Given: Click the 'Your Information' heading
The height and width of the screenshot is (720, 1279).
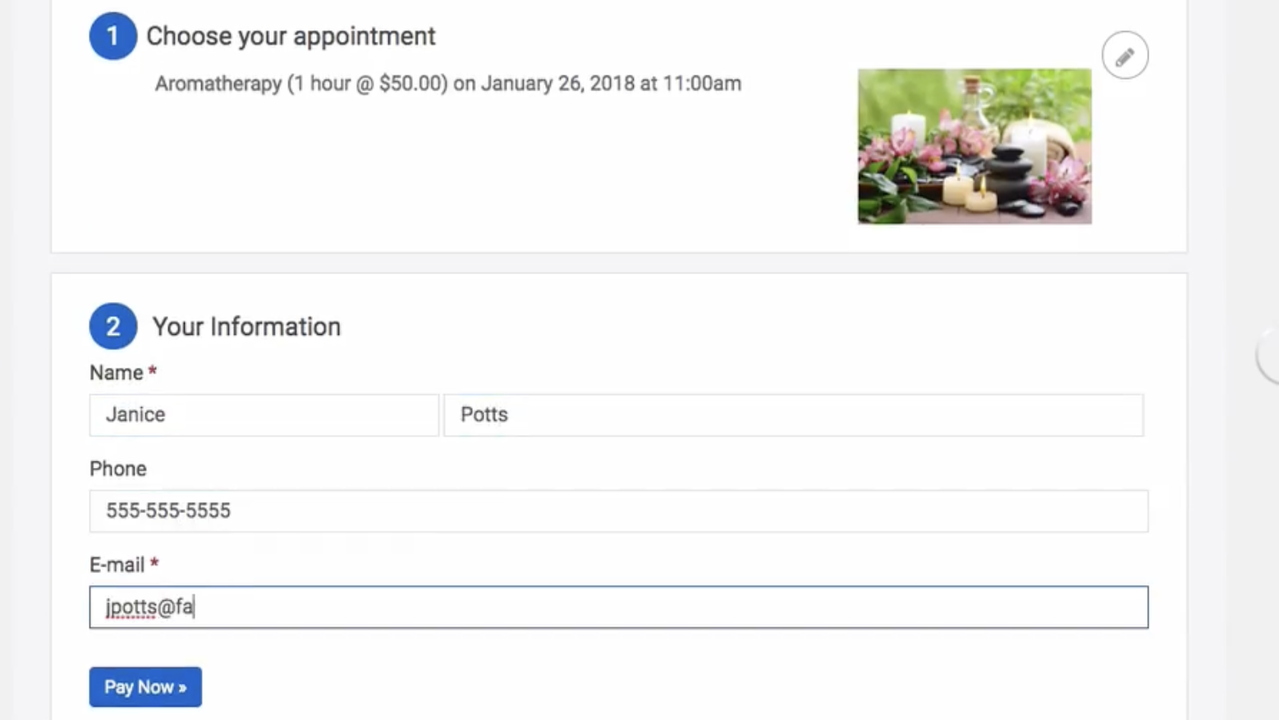Looking at the screenshot, I should coord(246,327).
